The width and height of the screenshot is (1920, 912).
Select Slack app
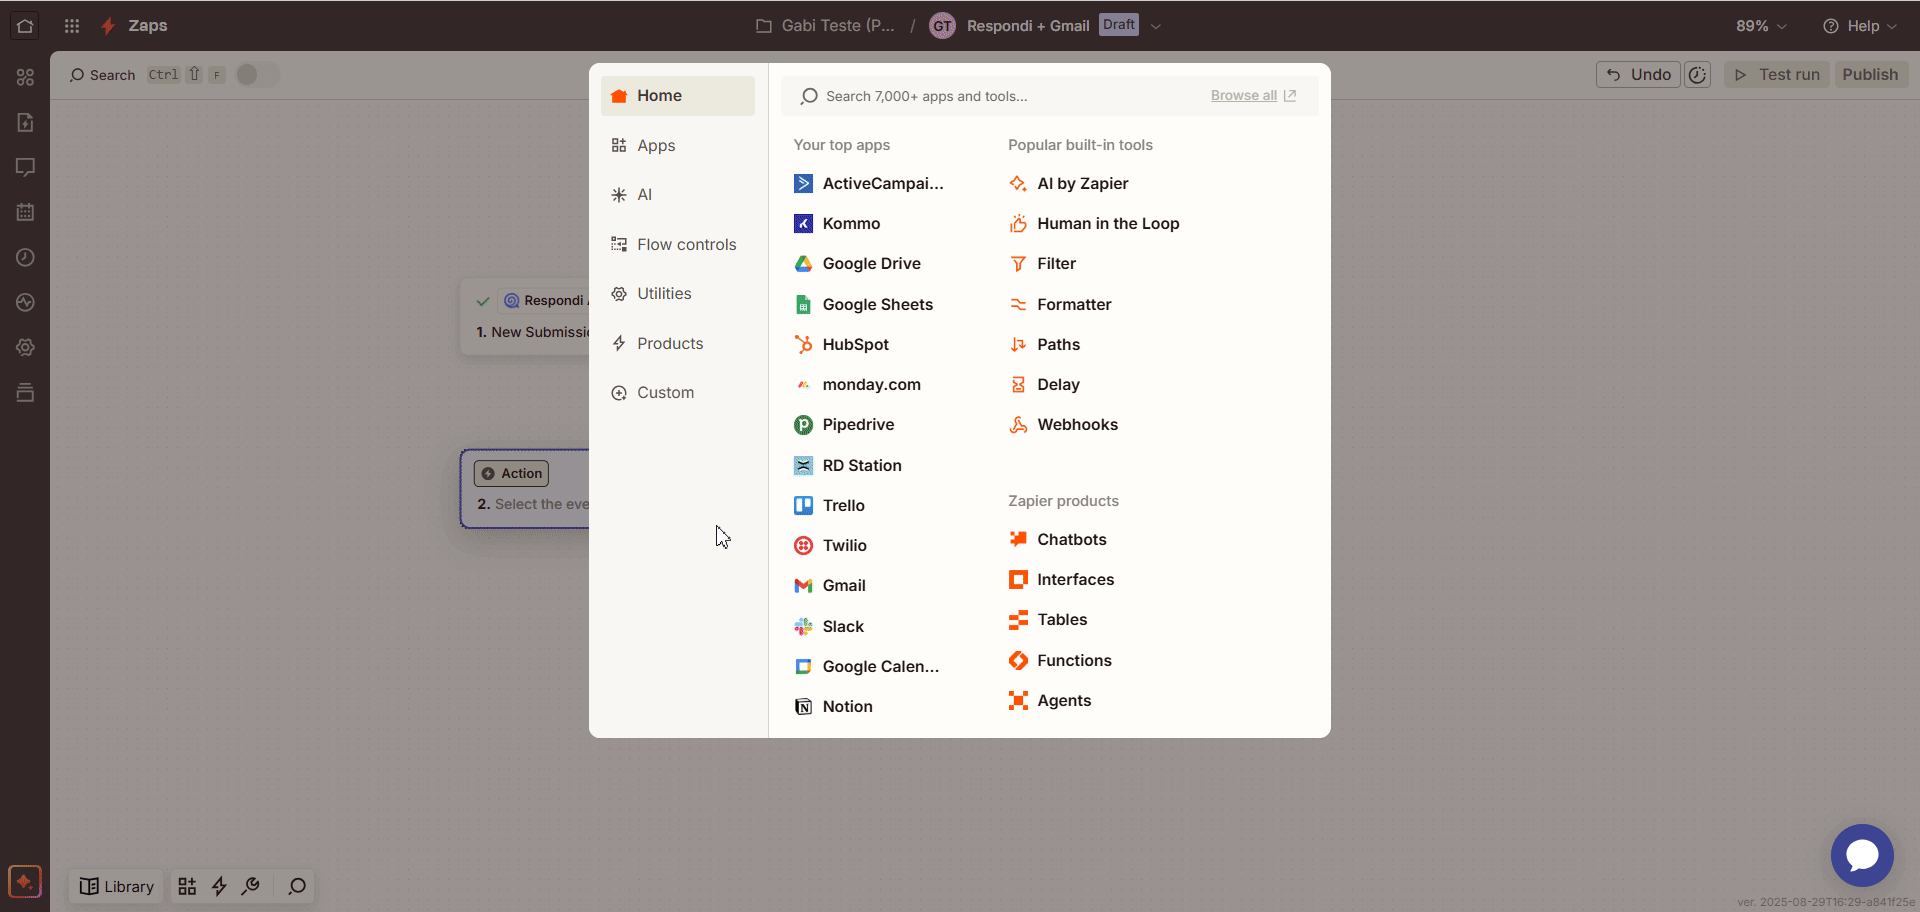click(829, 627)
